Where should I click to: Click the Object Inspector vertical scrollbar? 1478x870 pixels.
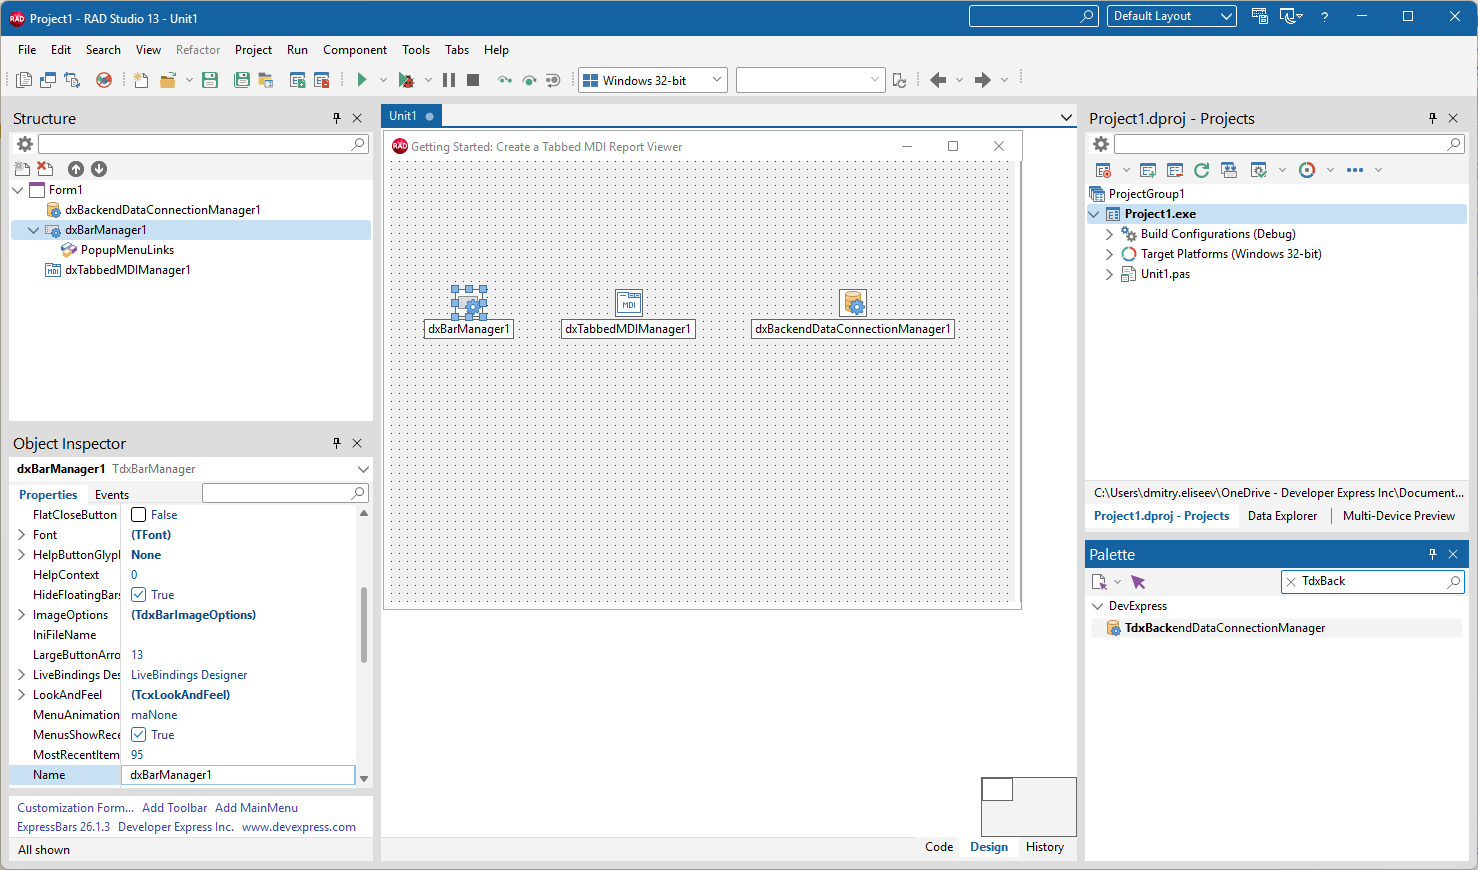[x=364, y=625]
